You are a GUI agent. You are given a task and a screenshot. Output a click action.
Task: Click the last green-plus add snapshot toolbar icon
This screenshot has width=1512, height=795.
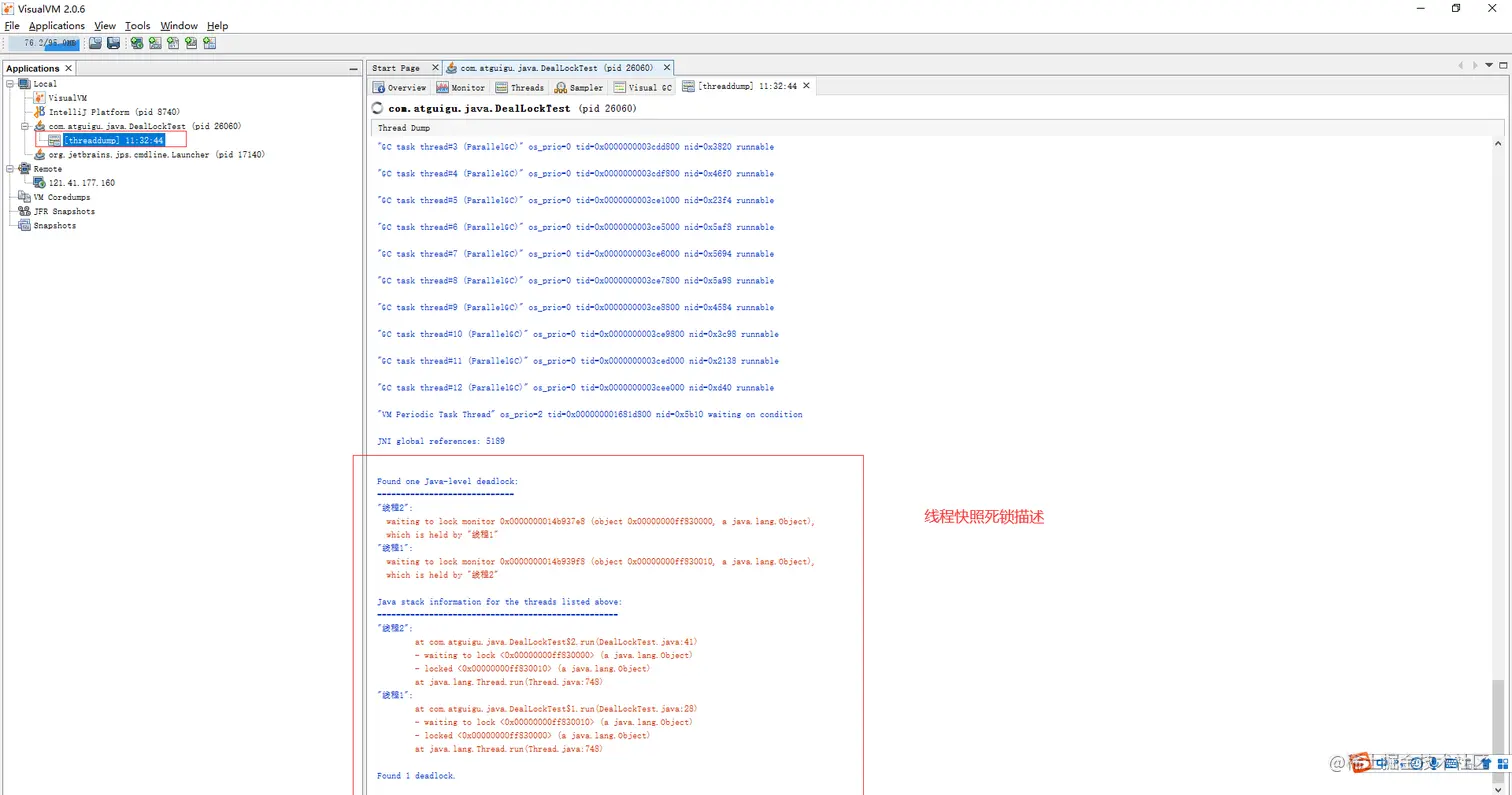[209, 43]
